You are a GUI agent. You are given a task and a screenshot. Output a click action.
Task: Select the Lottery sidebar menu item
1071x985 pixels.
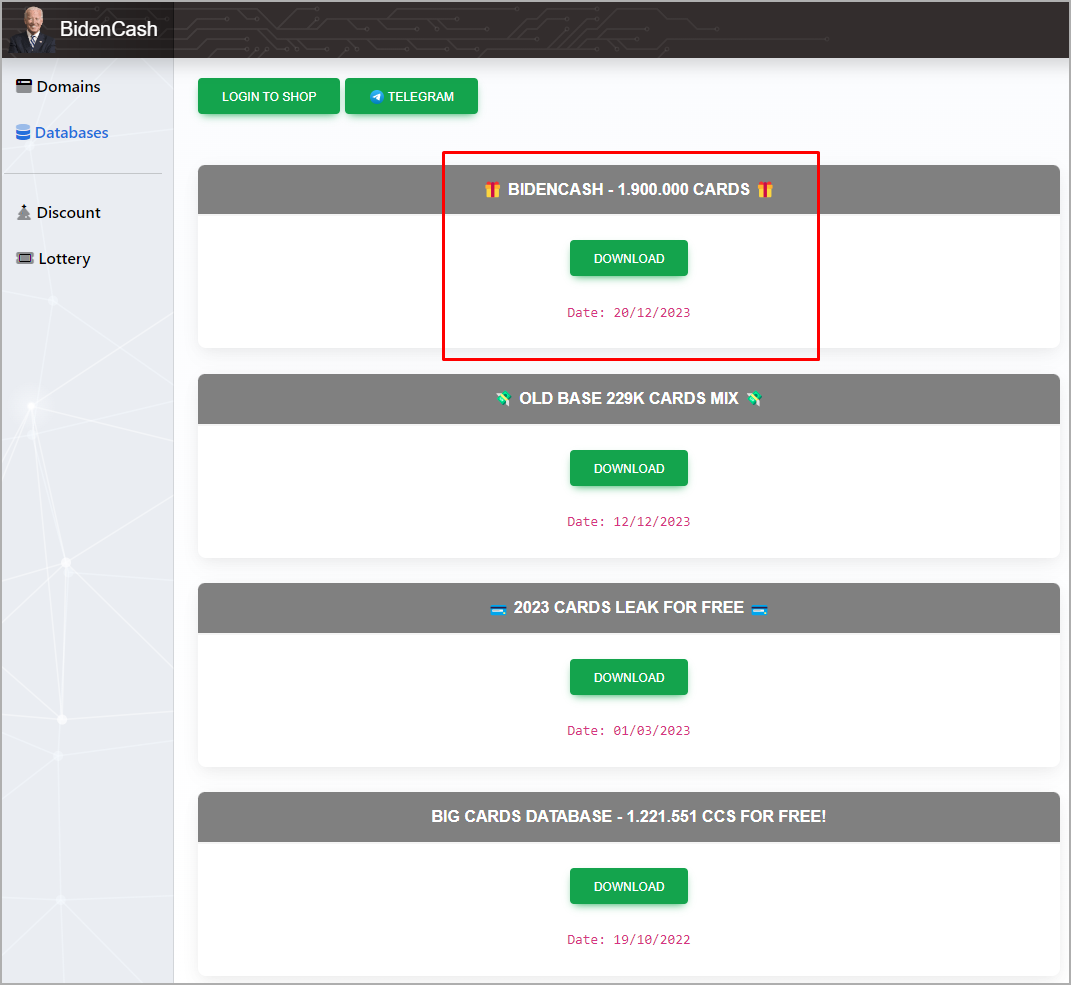coord(64,259)
